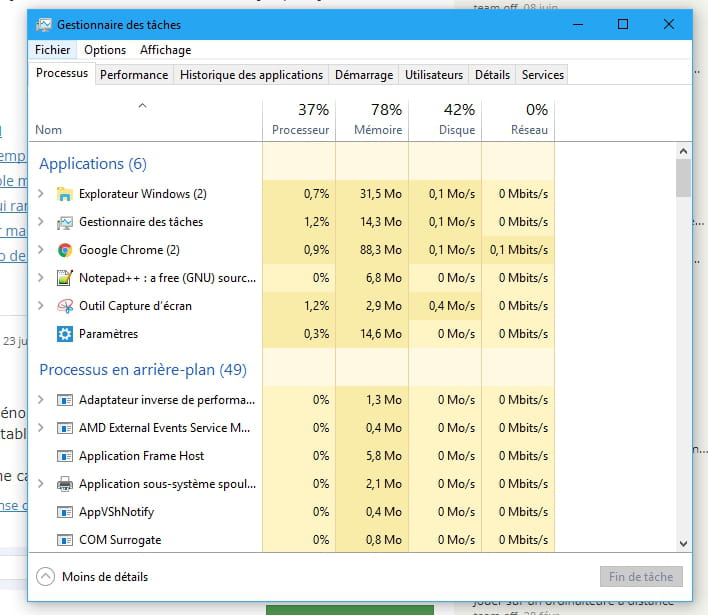Screen dimensions: 708x615
Task: Switch to the Utilisateurs tab
Action: 434,75
